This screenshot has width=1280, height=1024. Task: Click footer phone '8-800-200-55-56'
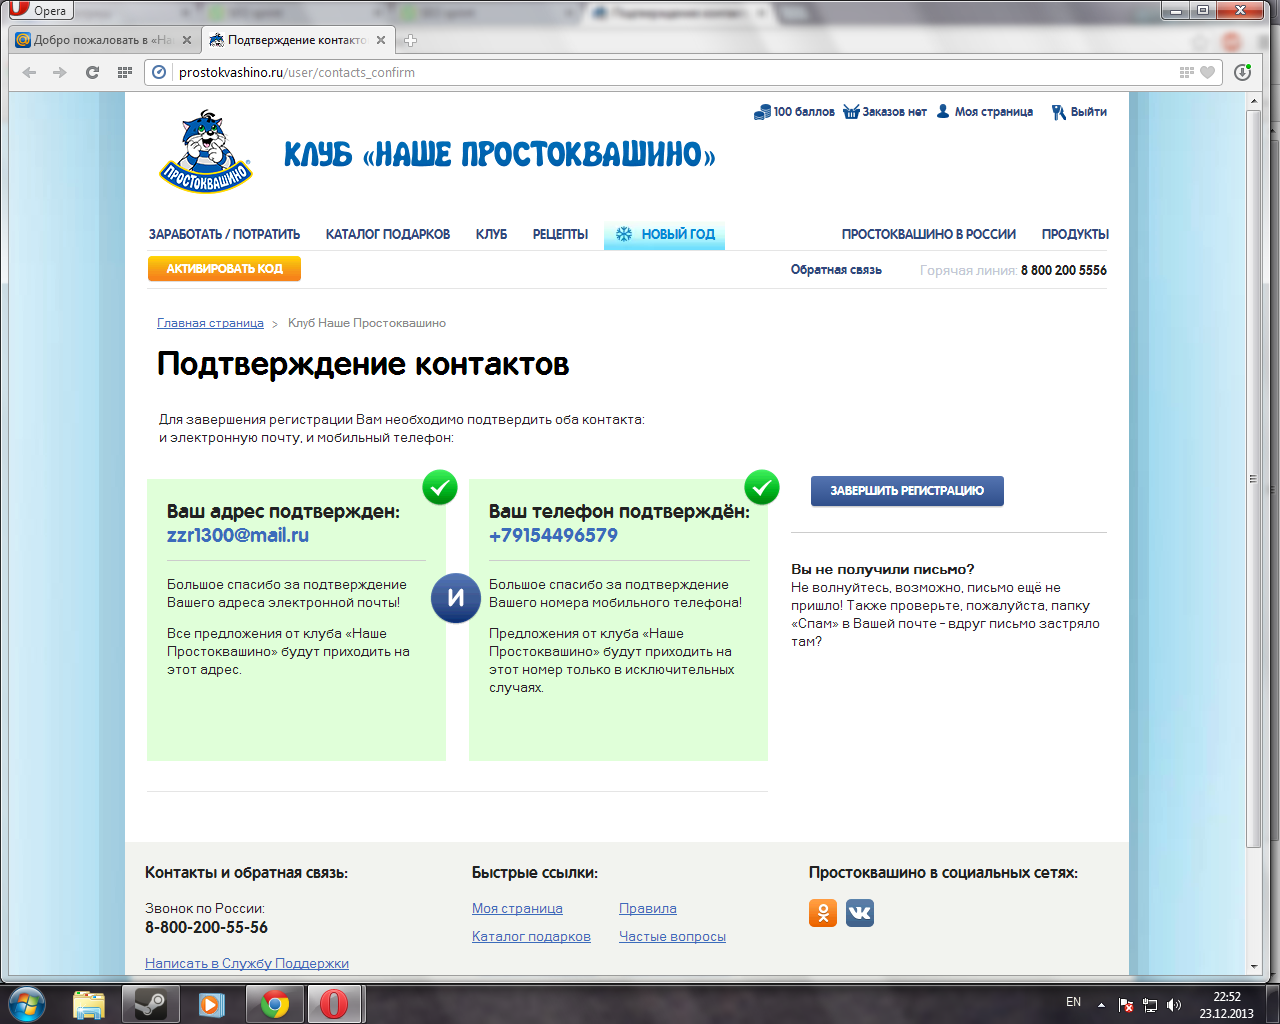click(x=207, y=927)
